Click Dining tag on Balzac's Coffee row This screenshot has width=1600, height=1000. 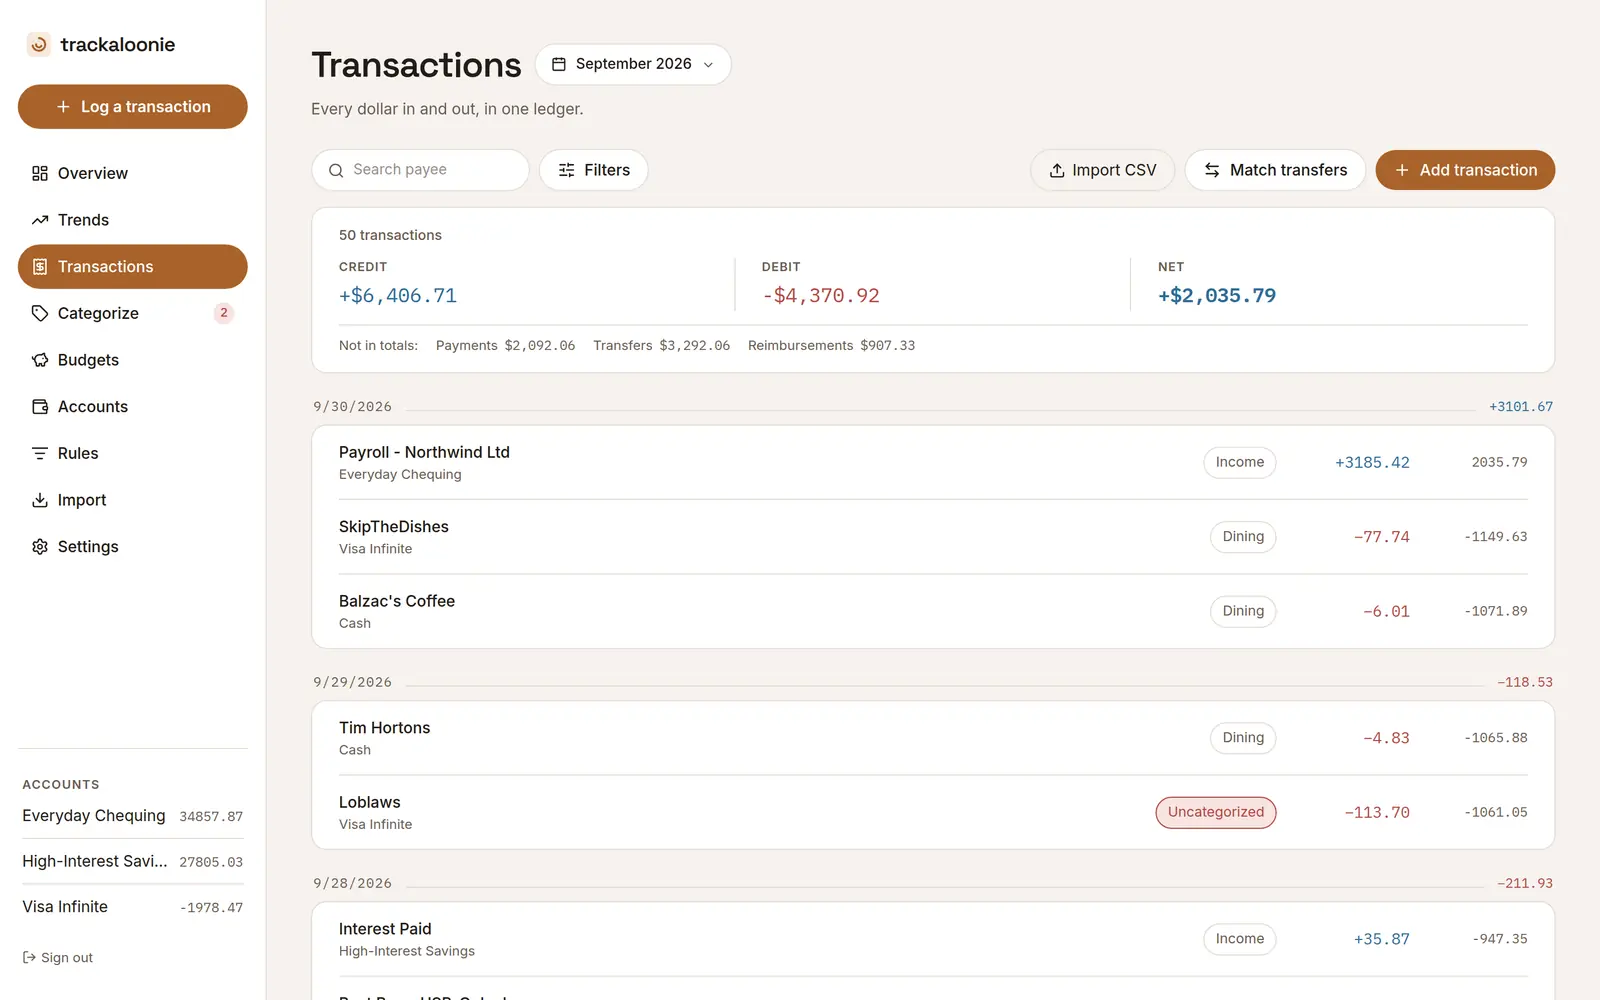pyautogui.click(x=1243, y=611)
